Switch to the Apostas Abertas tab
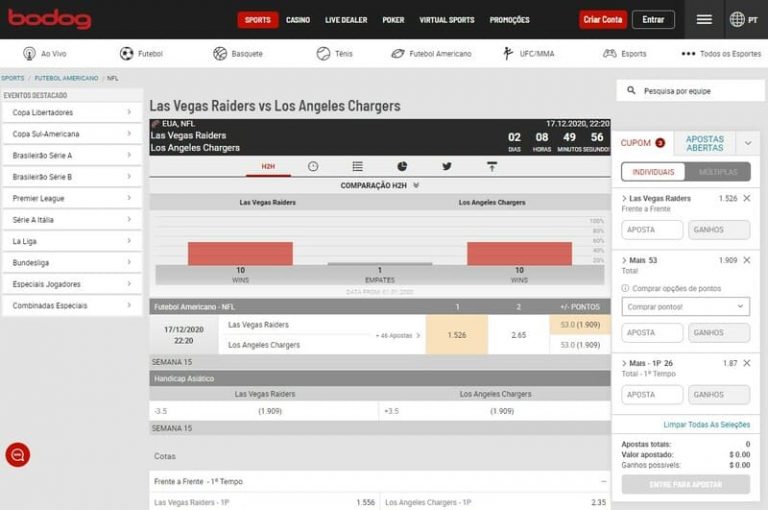768x510 pixels. coord(704,143)
